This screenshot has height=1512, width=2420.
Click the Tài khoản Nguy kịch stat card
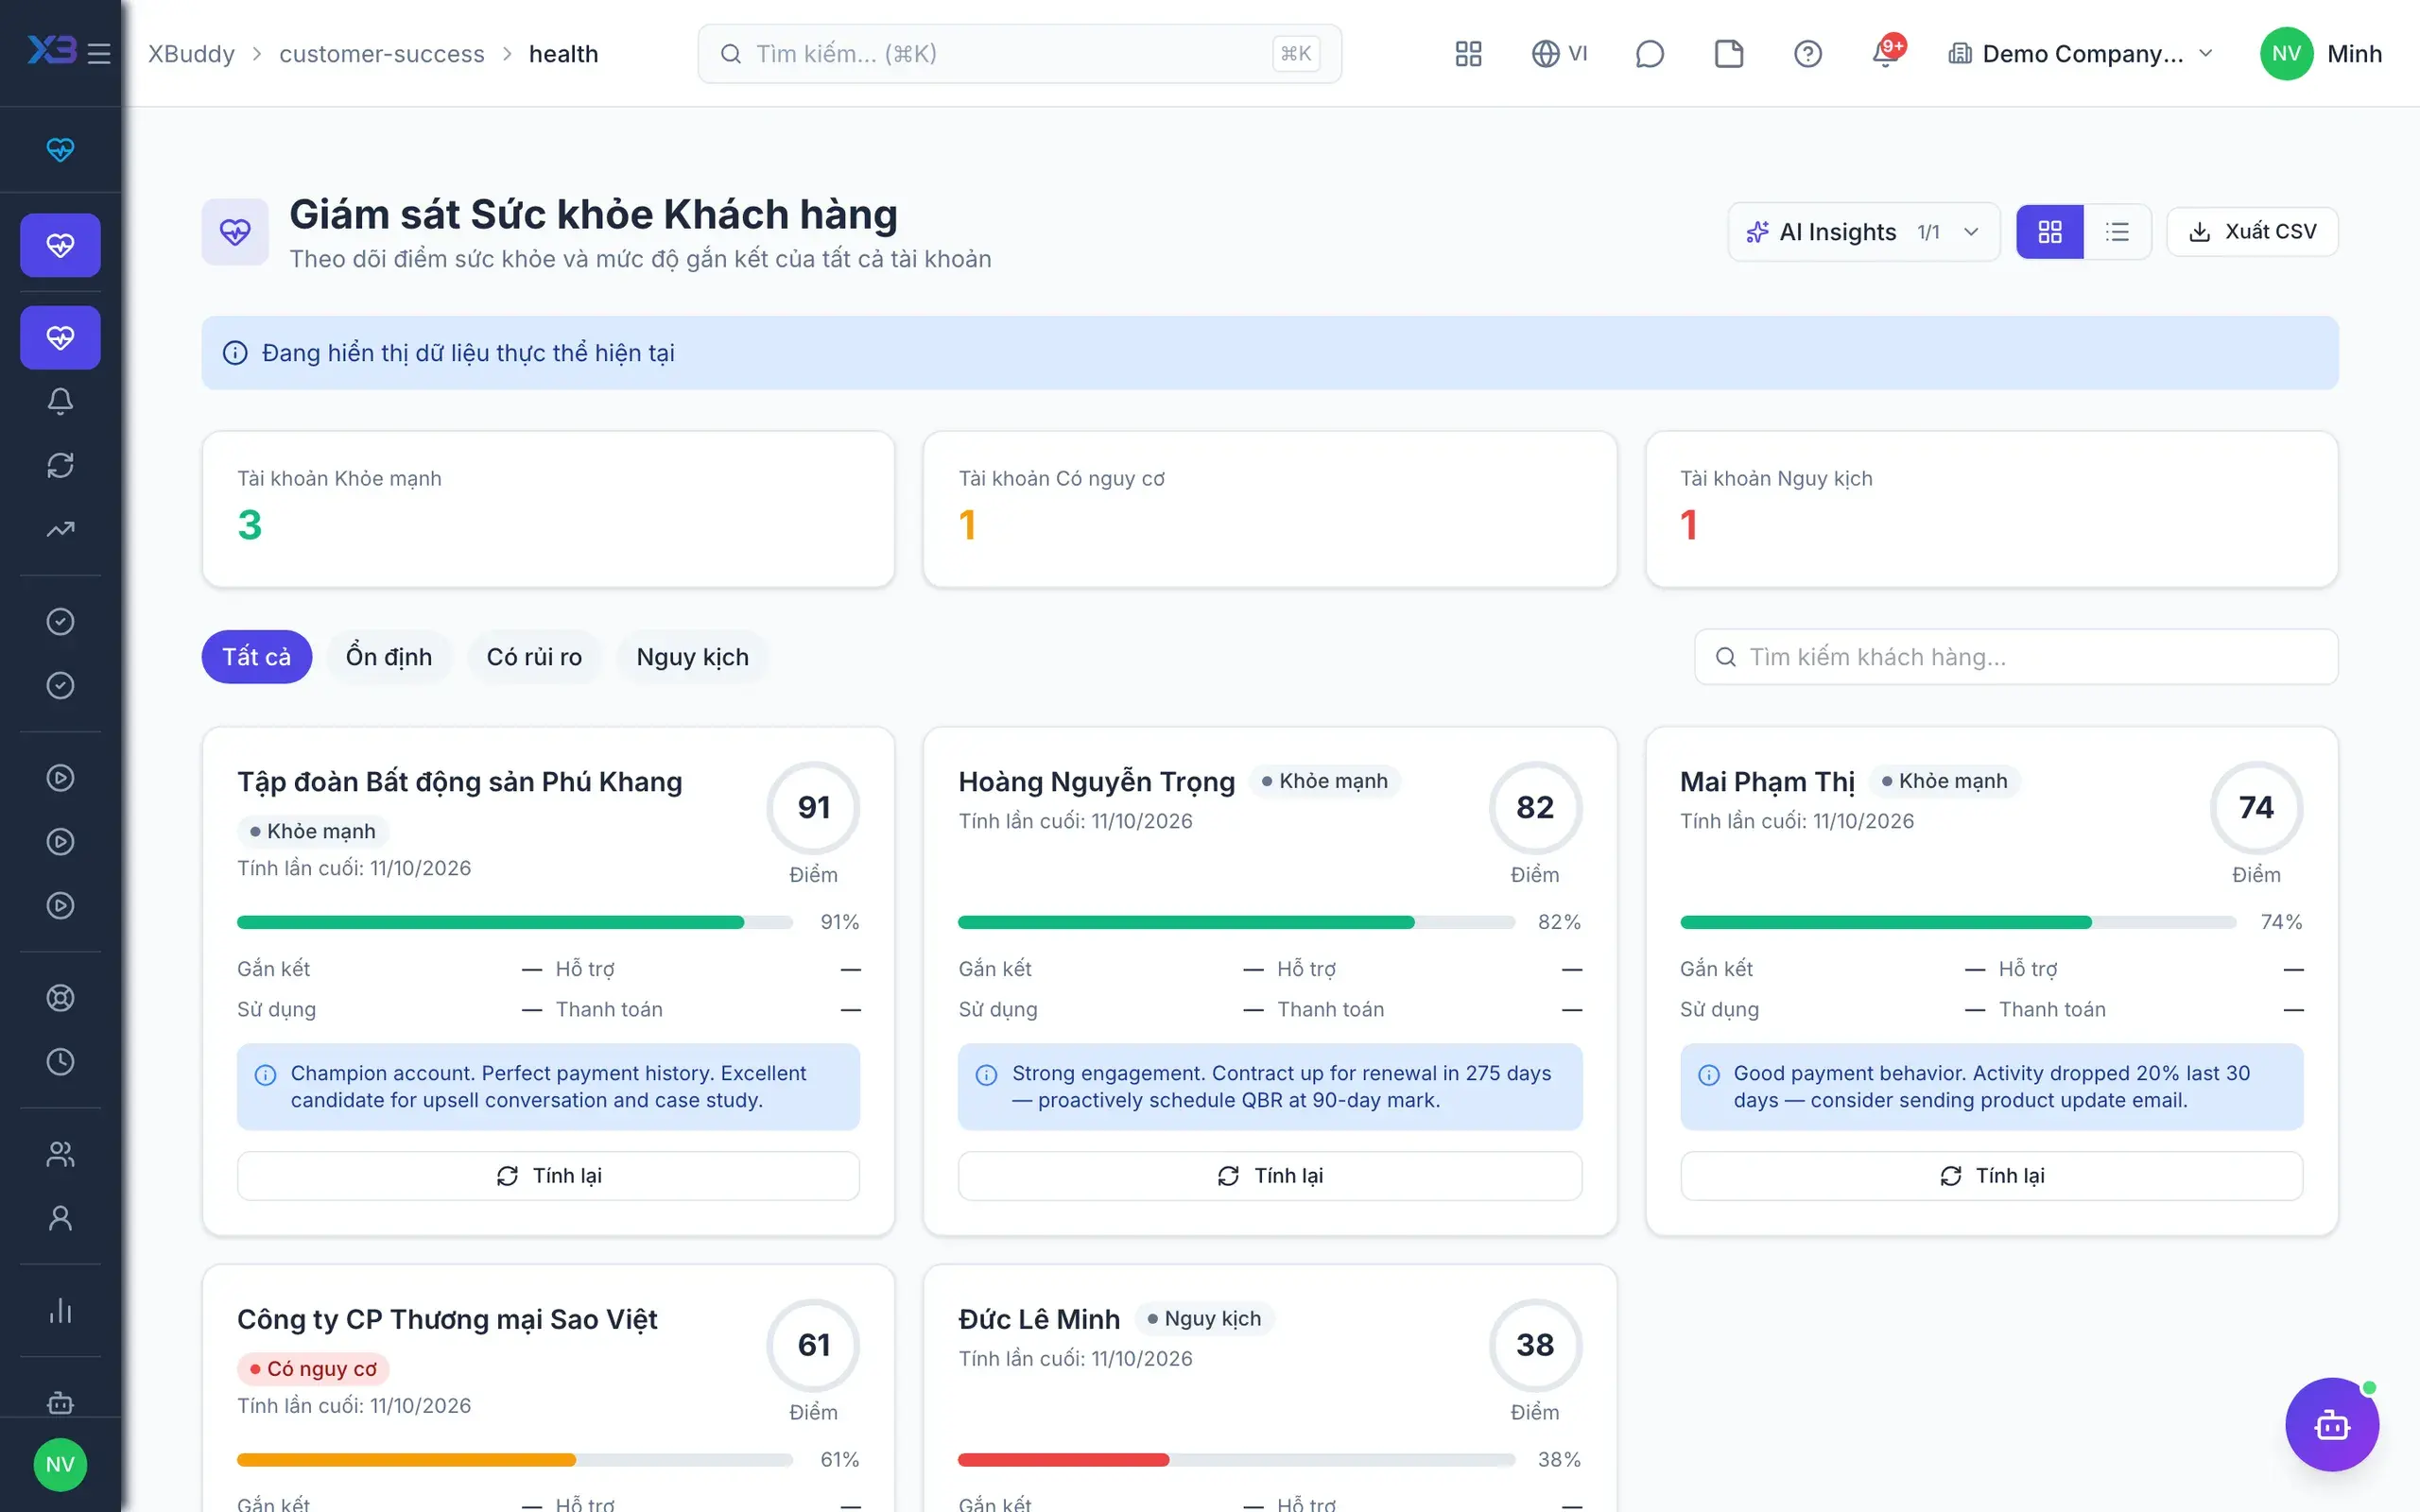point(1991,509)
